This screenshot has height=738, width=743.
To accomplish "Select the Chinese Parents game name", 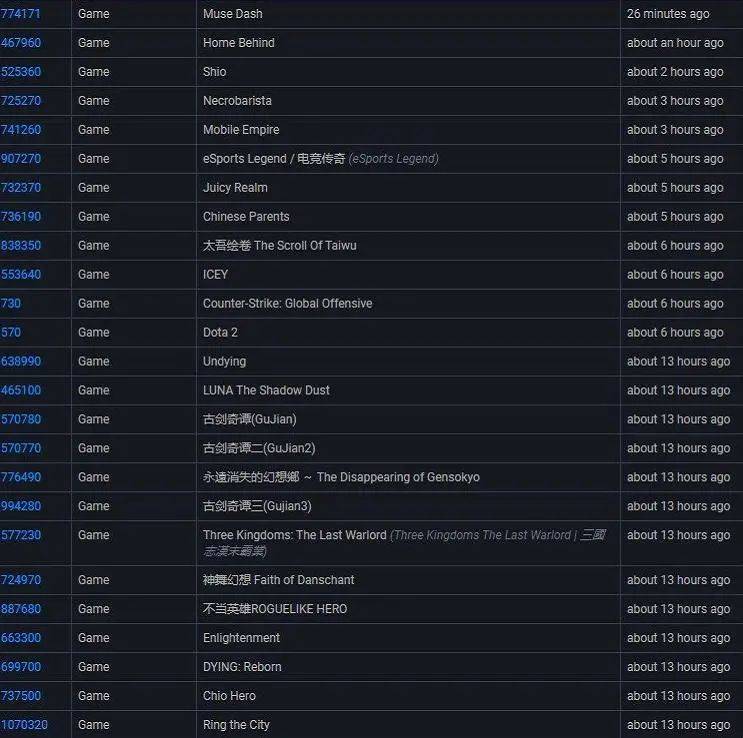I will click(246, 217).
